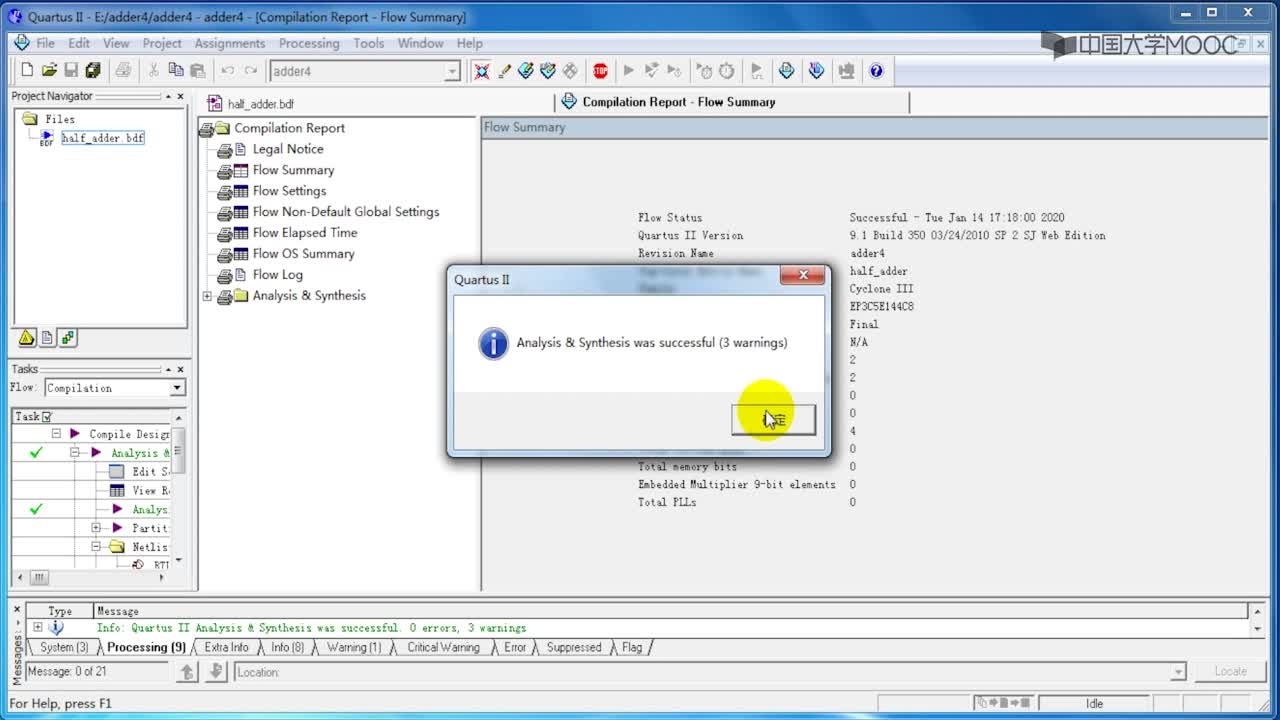Select Flow Log in report tree
The width and height of the screenshot is (1280, 720).
[277, 275]
